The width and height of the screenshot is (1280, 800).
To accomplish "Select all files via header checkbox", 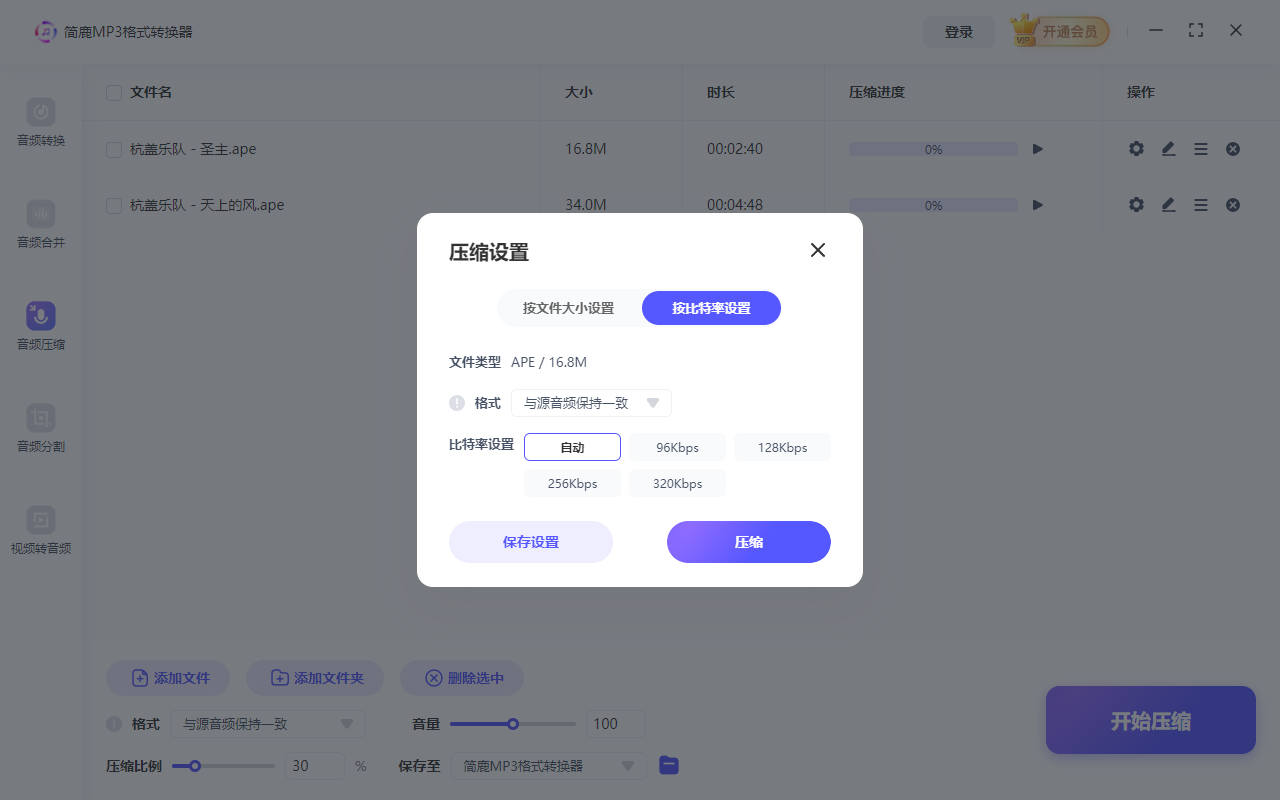I will [x=113, y=92].
